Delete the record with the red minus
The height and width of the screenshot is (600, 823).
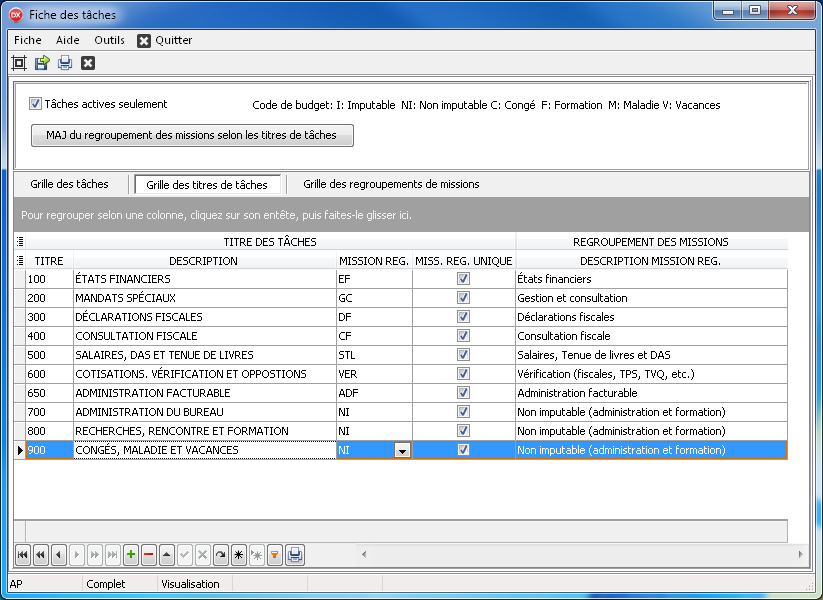[149, 555]
